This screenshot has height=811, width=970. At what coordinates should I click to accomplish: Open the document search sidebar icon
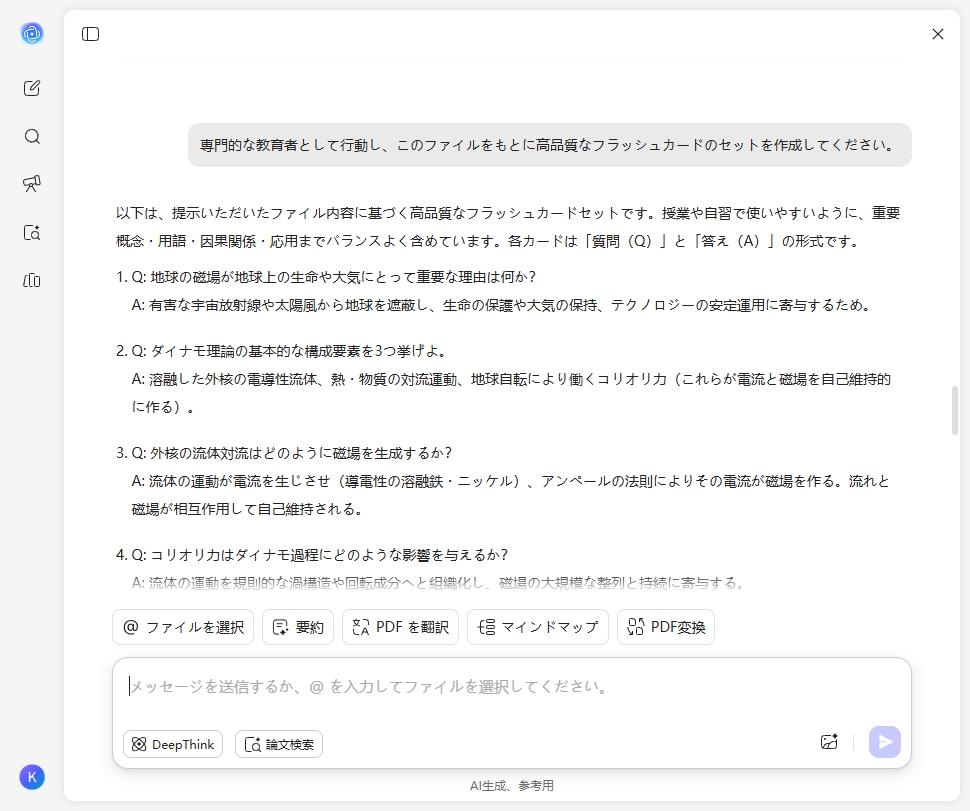point(31,232)
